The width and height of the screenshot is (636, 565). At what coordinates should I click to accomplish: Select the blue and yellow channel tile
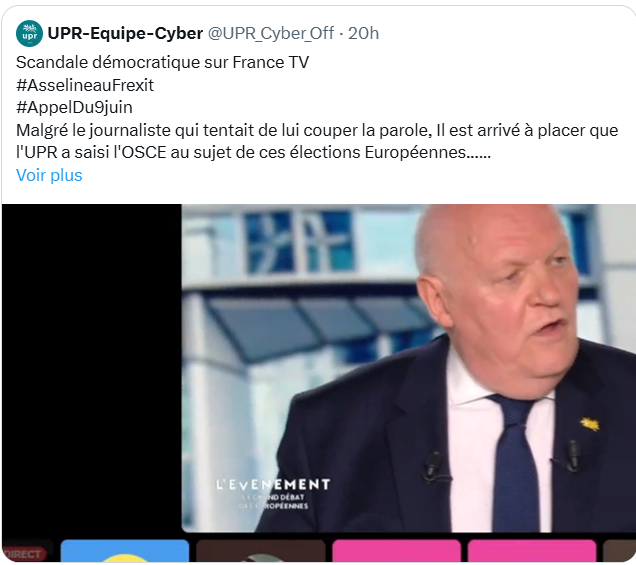point(125,551)
